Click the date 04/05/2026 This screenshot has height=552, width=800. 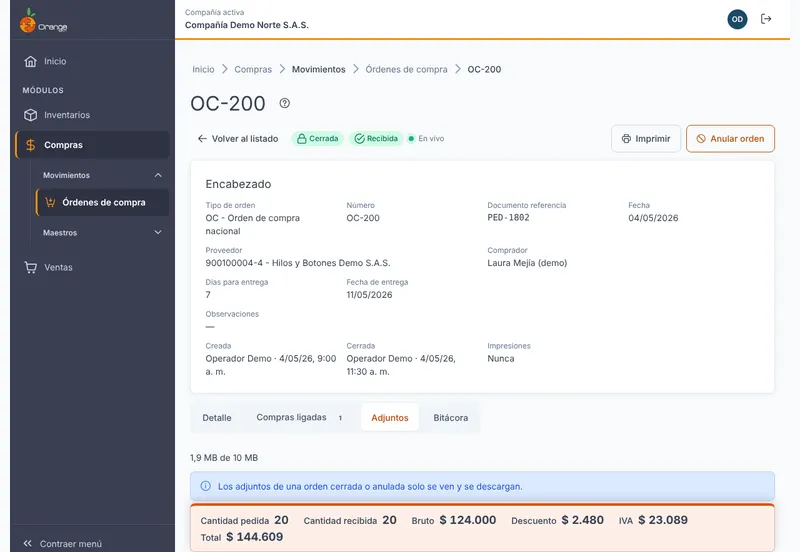653,218
